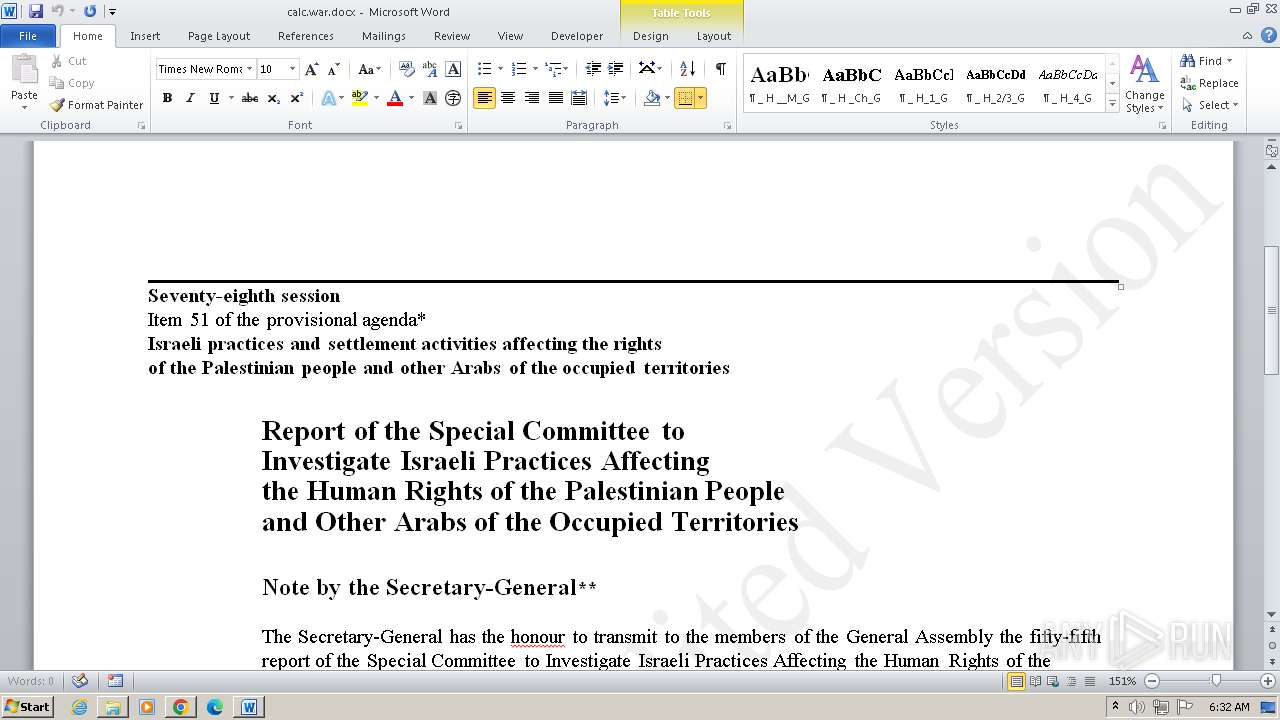Open the font size dropdown
1280x720 pixels.
click(292, 69)
